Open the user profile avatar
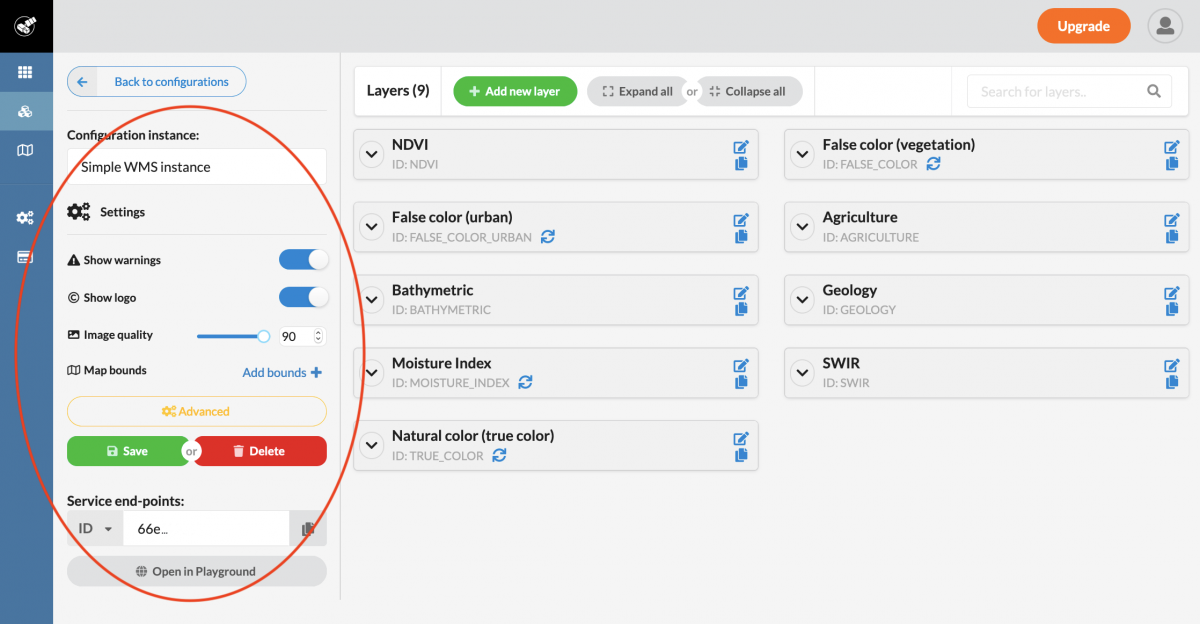Screen dimensions: 1200x624 (1165, 26)
